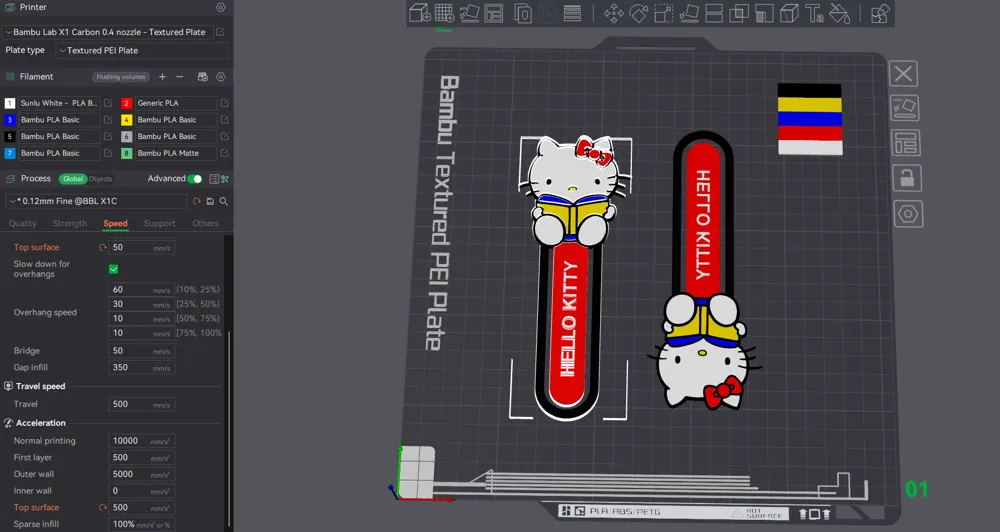This screenshot has width=1000, height=532.
Task: Open filament 3 Bambu PLA Basic dropdown
Action: point(59,119)
